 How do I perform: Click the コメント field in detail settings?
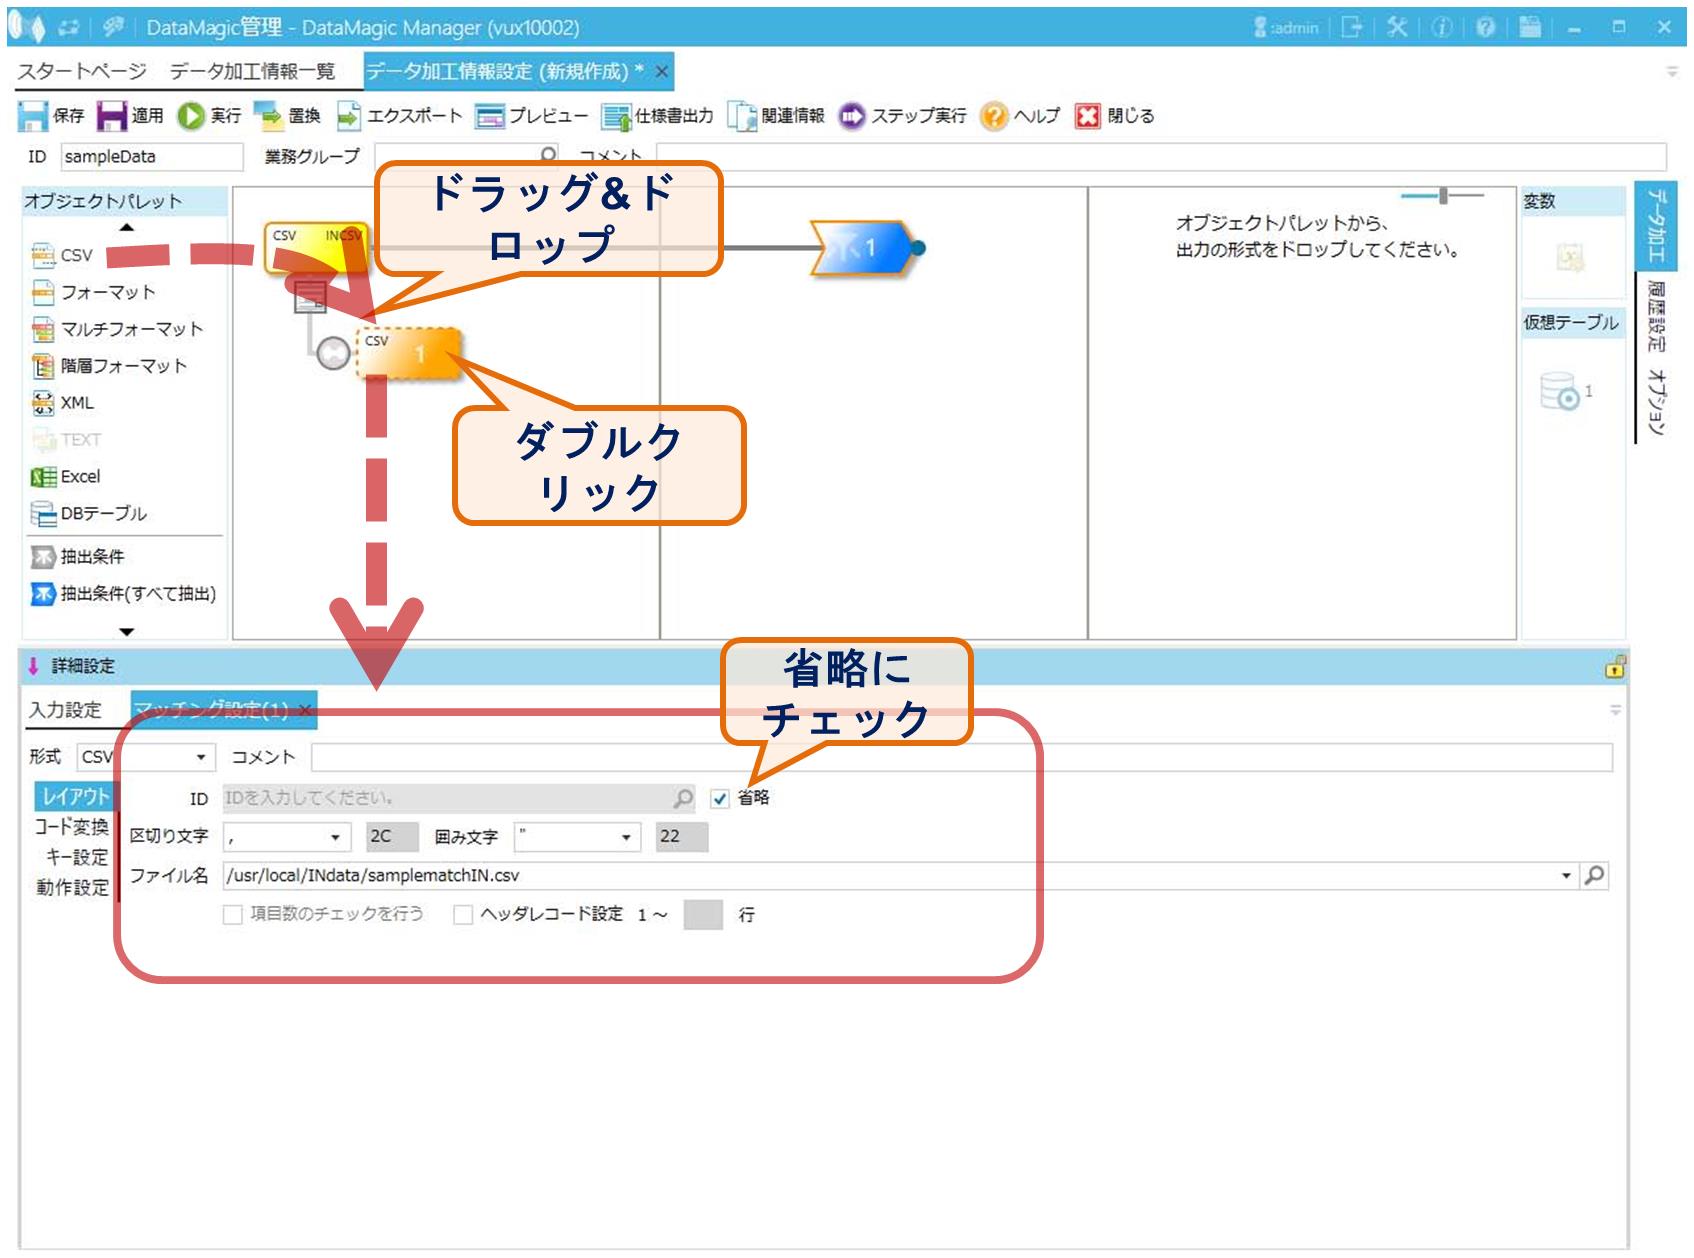[x=961, y=757]
